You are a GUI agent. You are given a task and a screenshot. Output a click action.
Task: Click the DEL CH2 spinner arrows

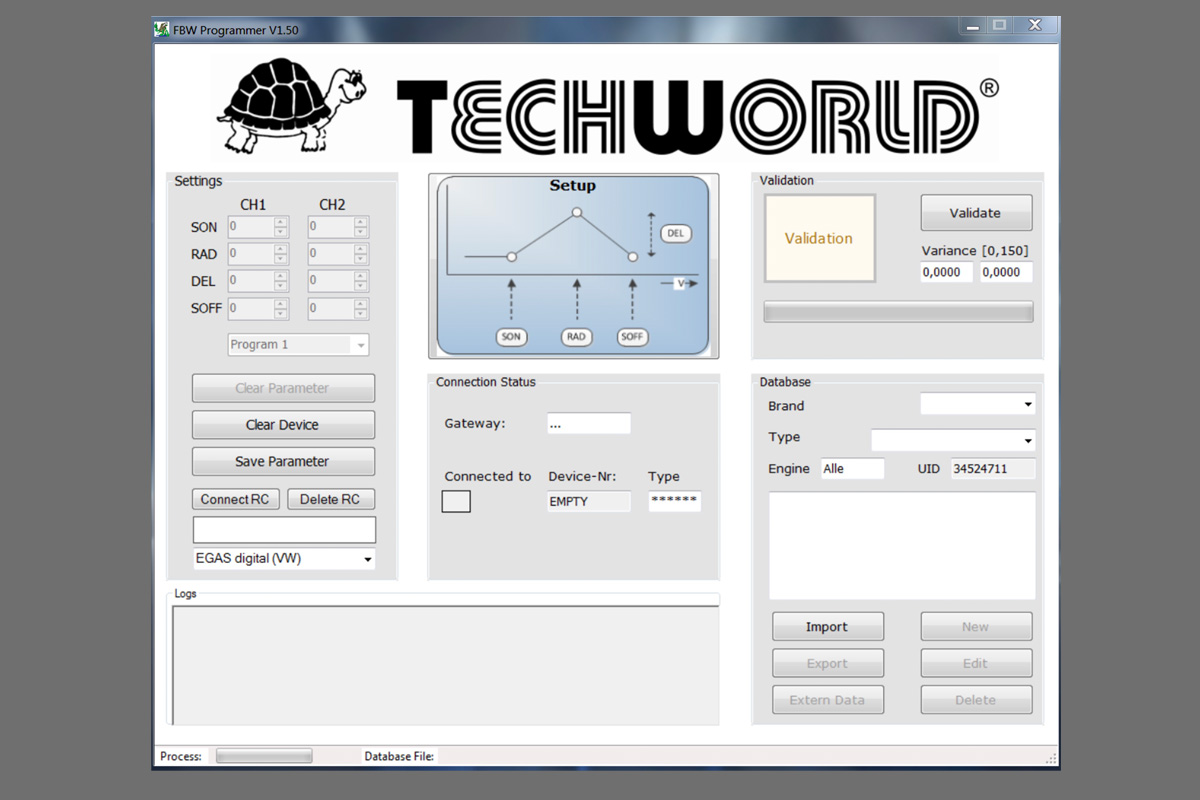[361, 281]
